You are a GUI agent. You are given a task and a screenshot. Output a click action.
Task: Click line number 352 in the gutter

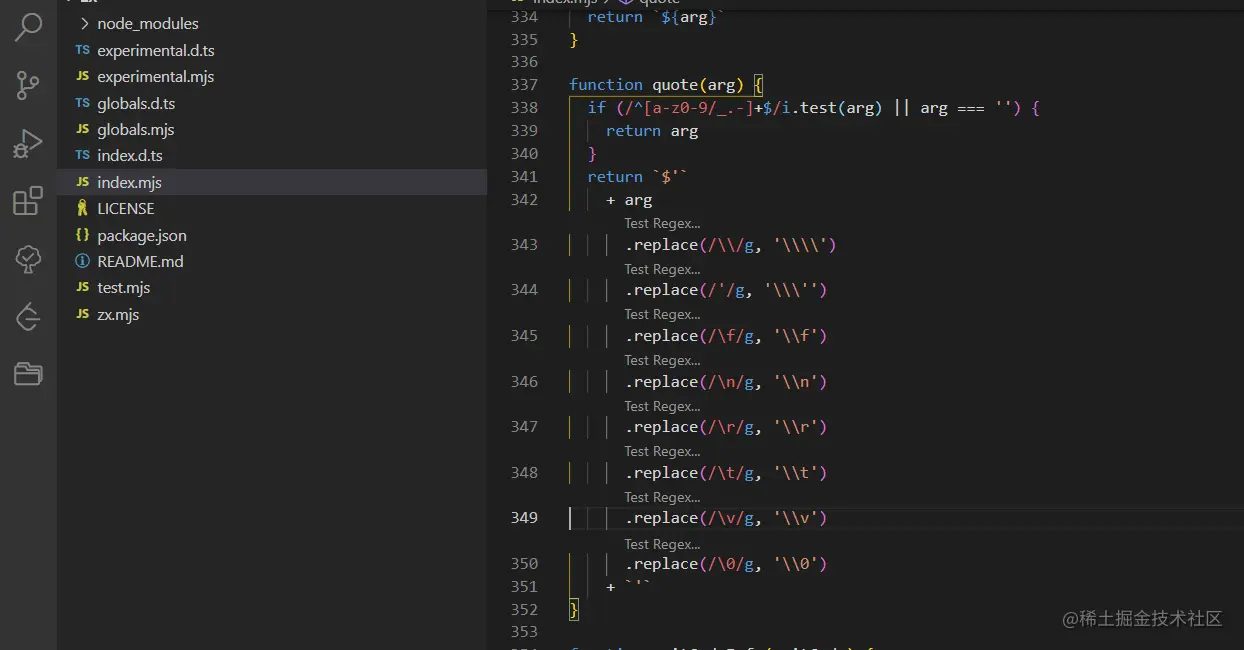tap(524, 609)
